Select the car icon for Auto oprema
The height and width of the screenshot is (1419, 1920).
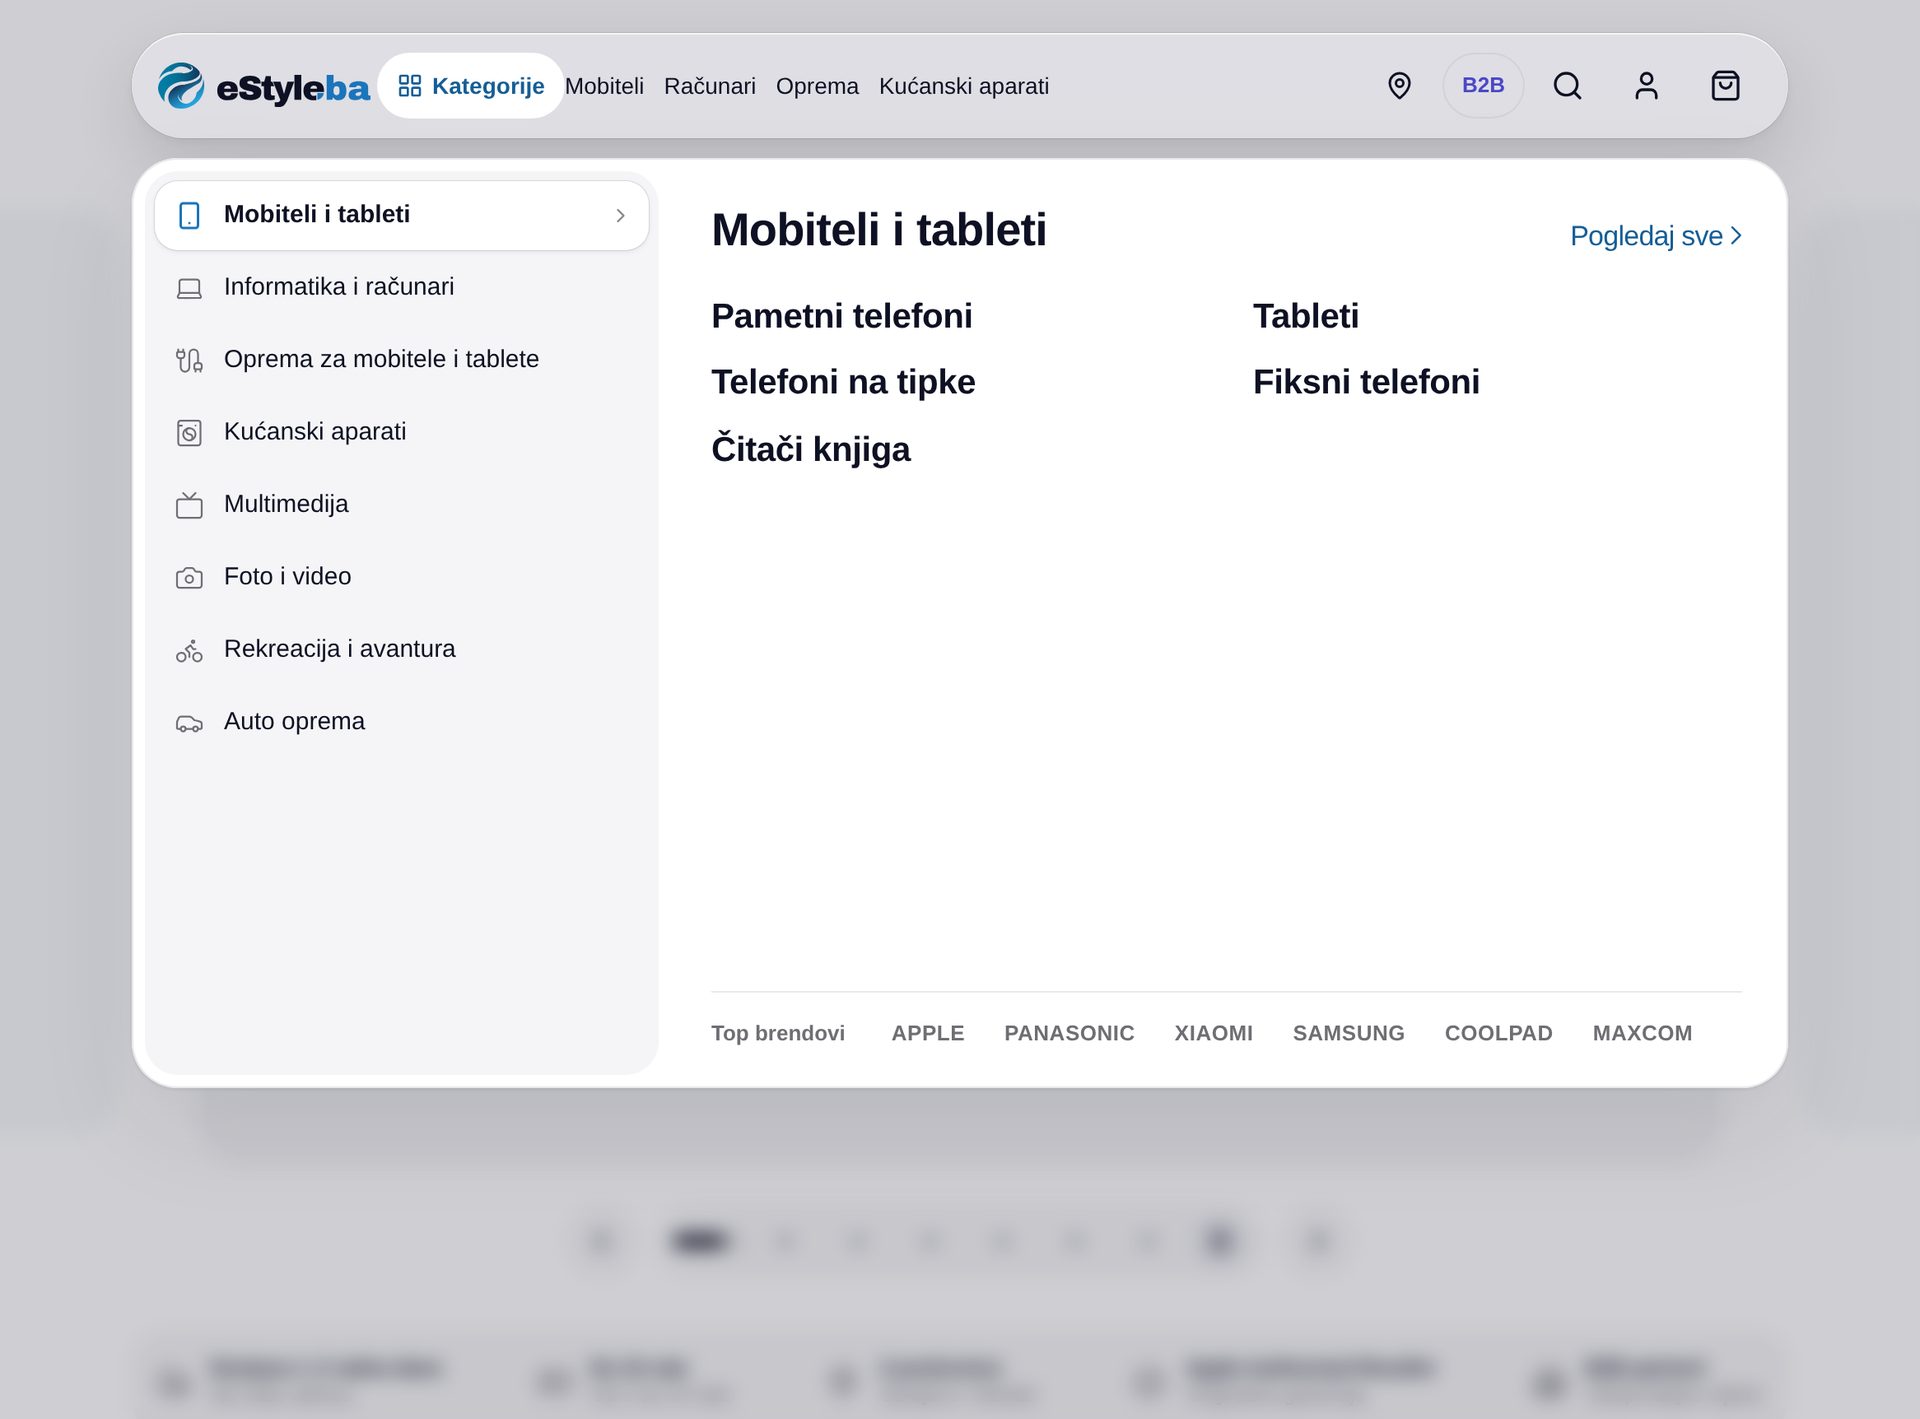189,723
